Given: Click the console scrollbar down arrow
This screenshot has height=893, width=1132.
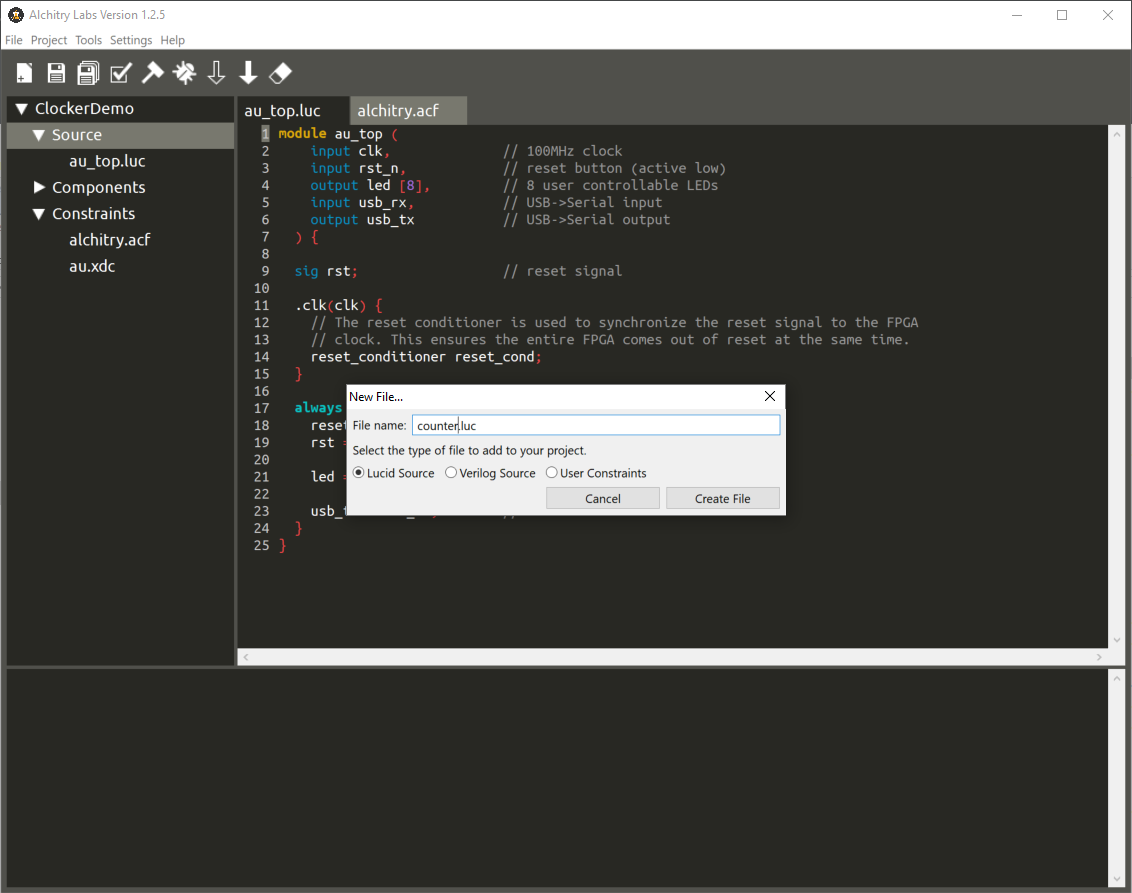Looking at the screenshot, I should pyautogui.click(x=1117, y=879).
